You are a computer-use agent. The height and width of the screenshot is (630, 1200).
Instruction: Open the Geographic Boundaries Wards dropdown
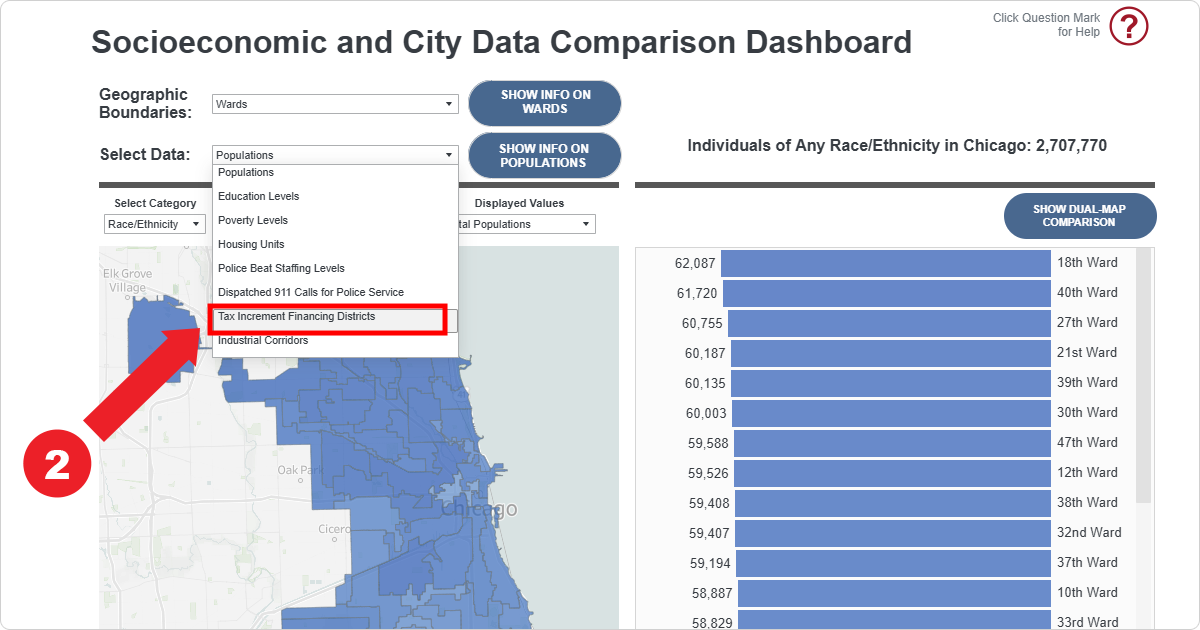335,104
